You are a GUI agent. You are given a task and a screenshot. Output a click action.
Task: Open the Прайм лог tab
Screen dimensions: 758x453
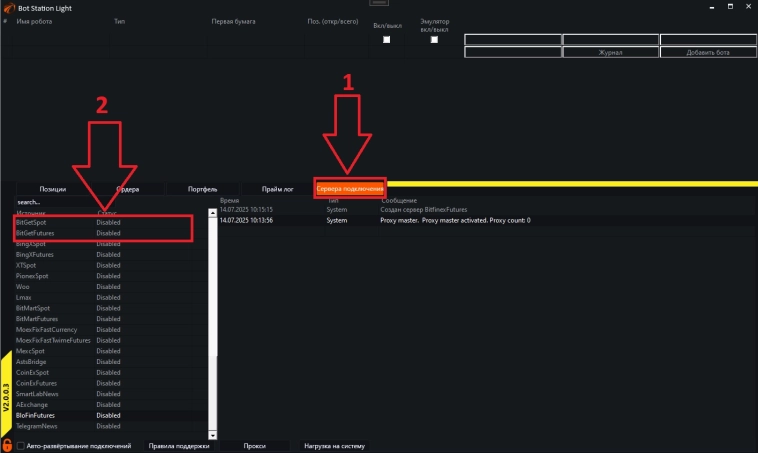click(x=277, y=188)
